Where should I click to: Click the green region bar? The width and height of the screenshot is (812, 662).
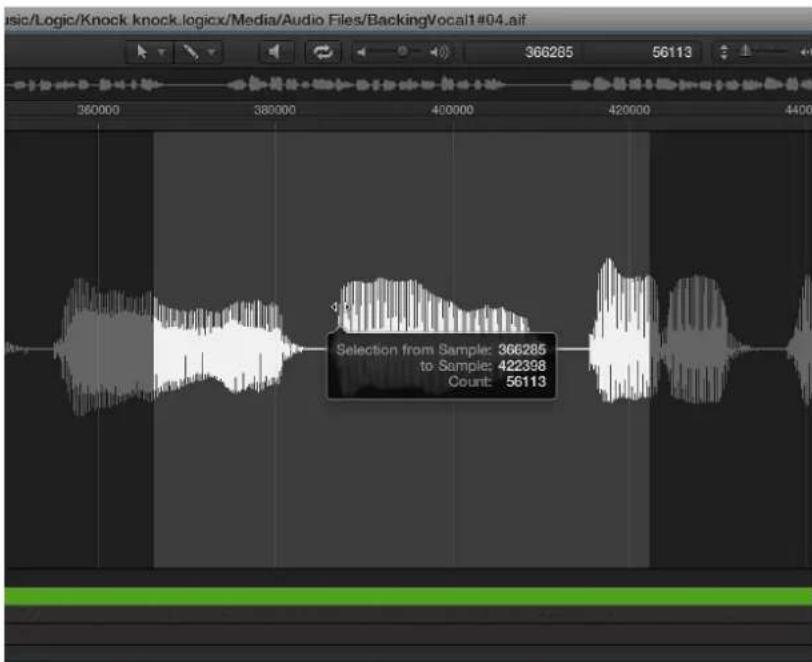(408, 597)
